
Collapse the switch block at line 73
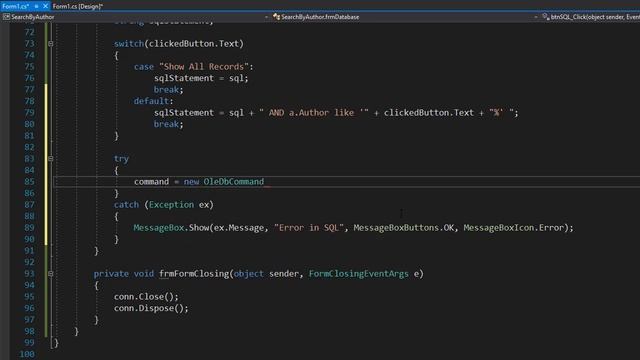click(x=51, y=43)
